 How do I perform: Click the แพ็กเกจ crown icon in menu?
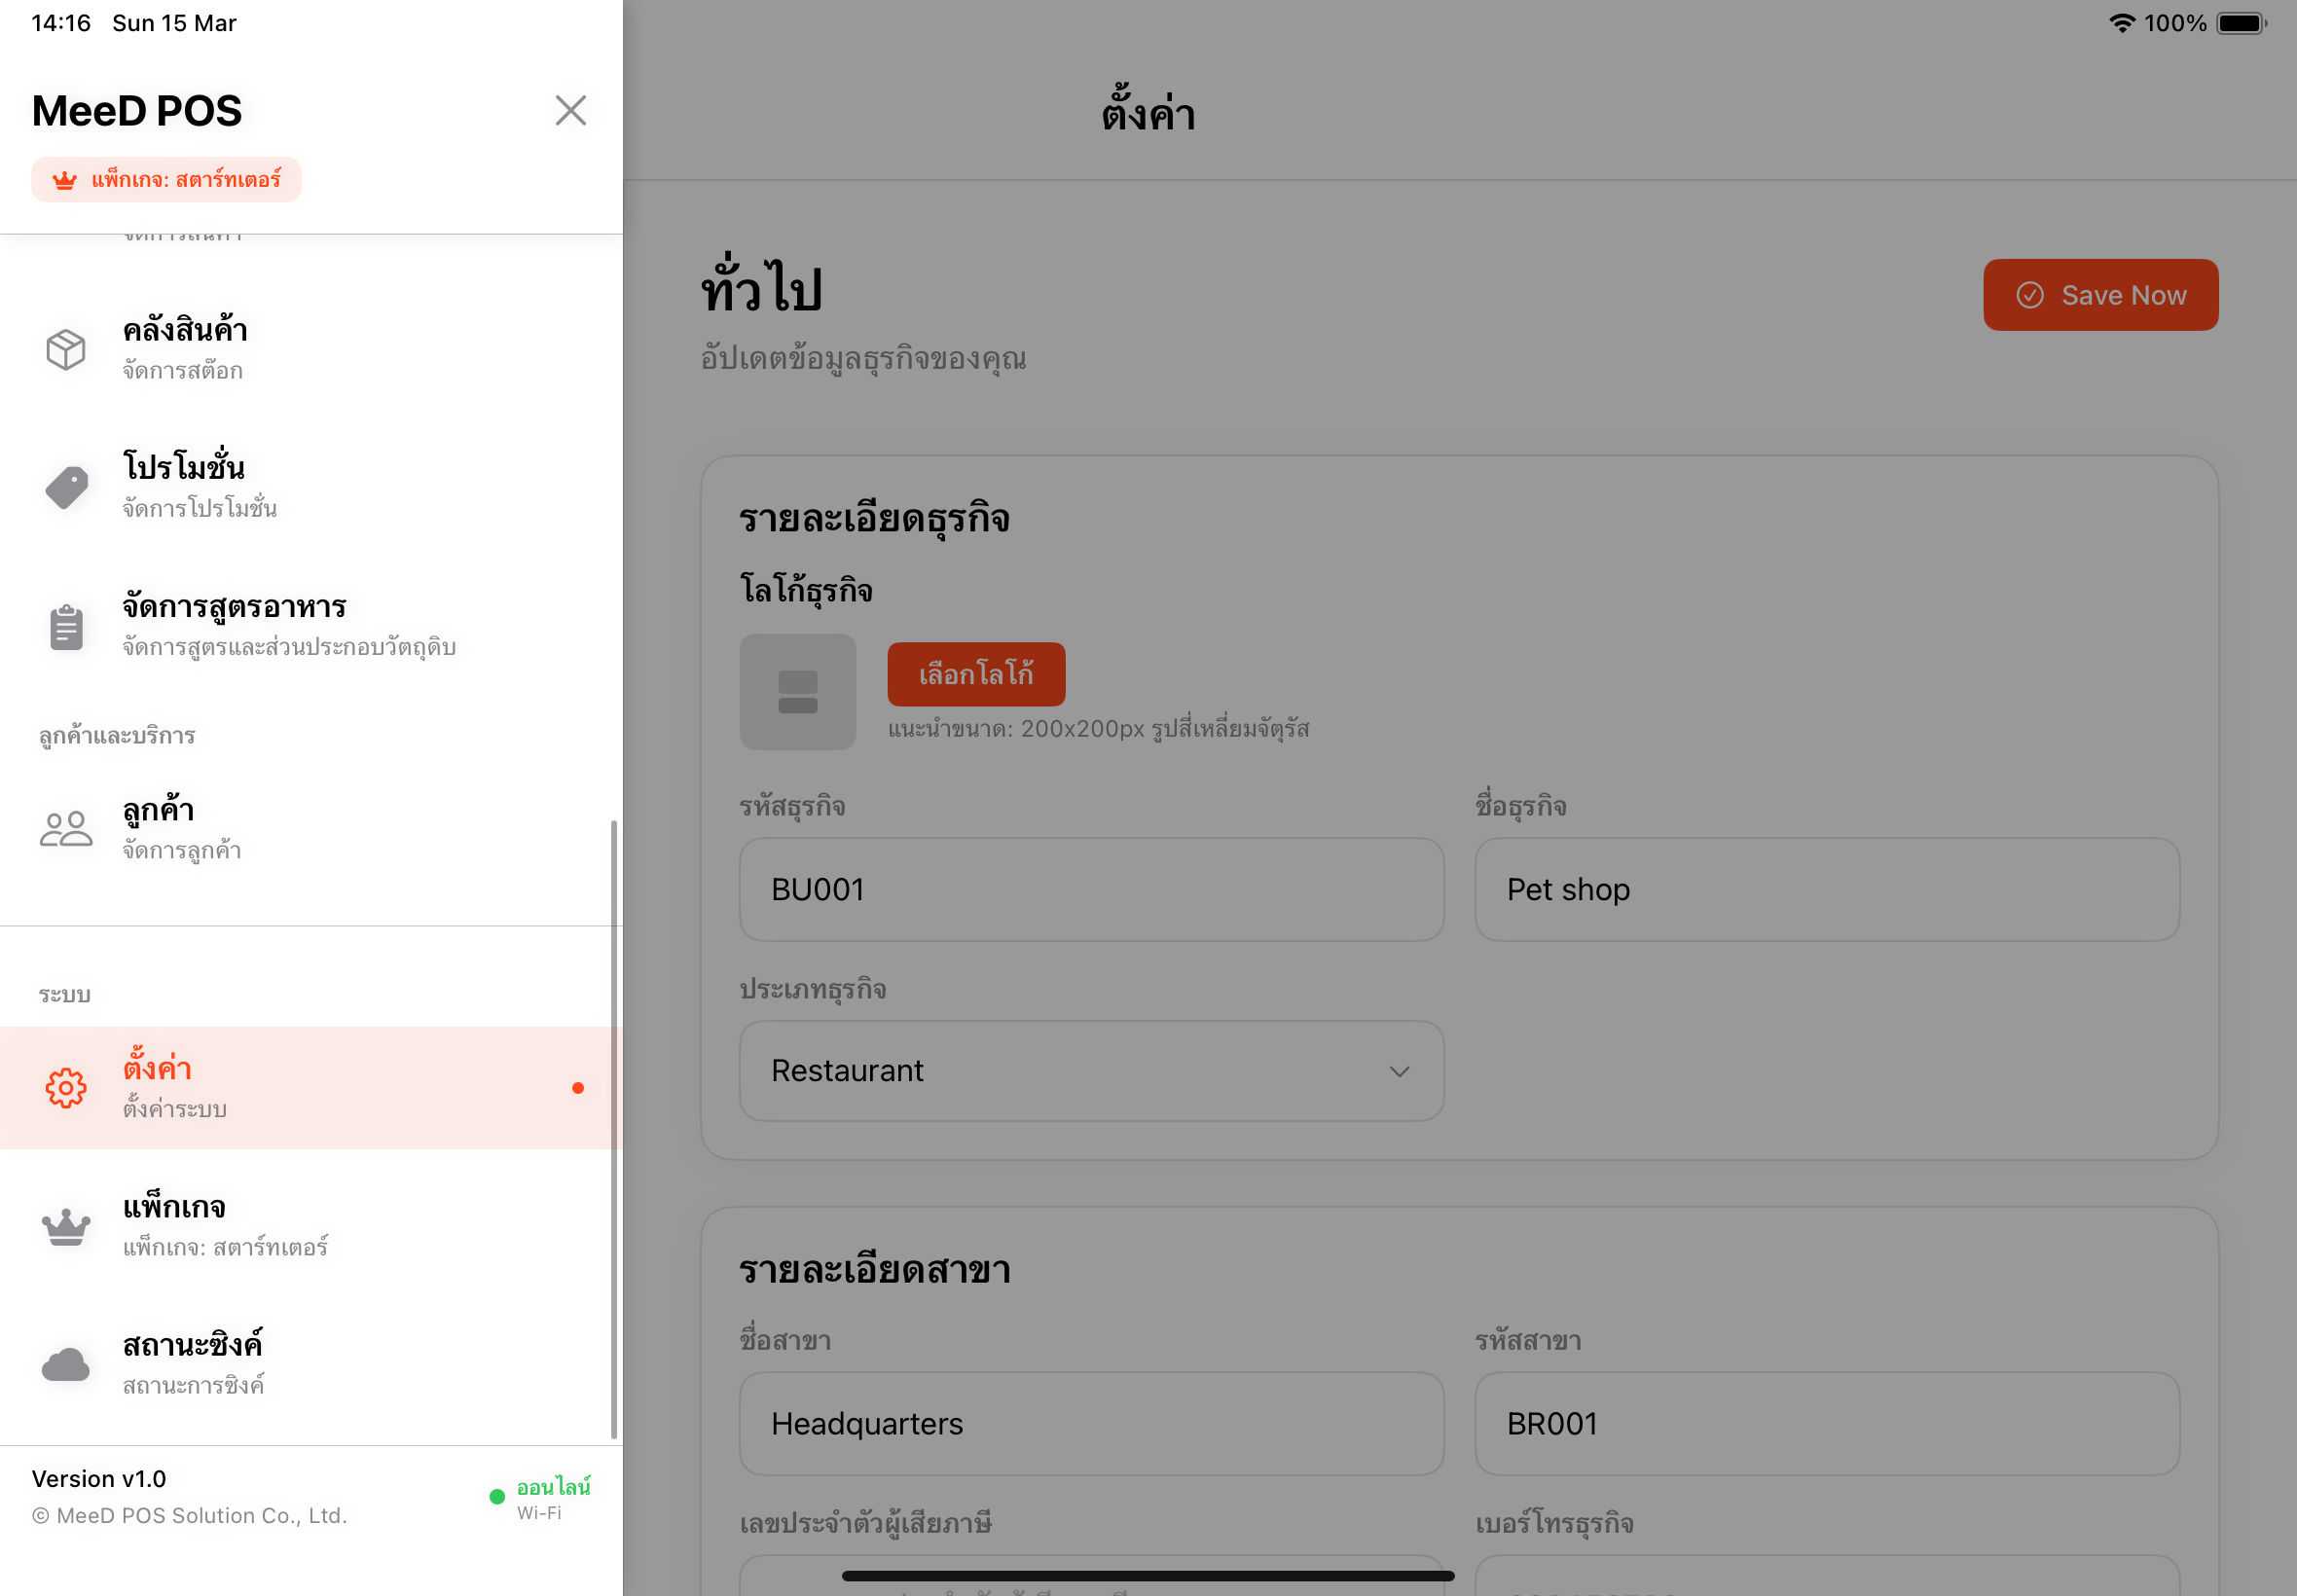tap(66, 1226)
